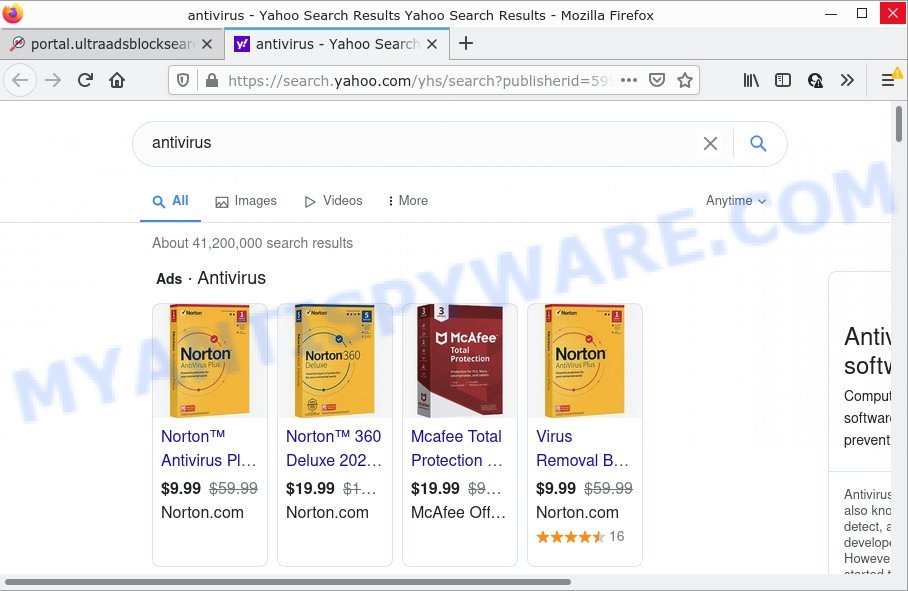Submit search with magnifier button
This screenshot has width=908, height=591.
coord(758,143)
